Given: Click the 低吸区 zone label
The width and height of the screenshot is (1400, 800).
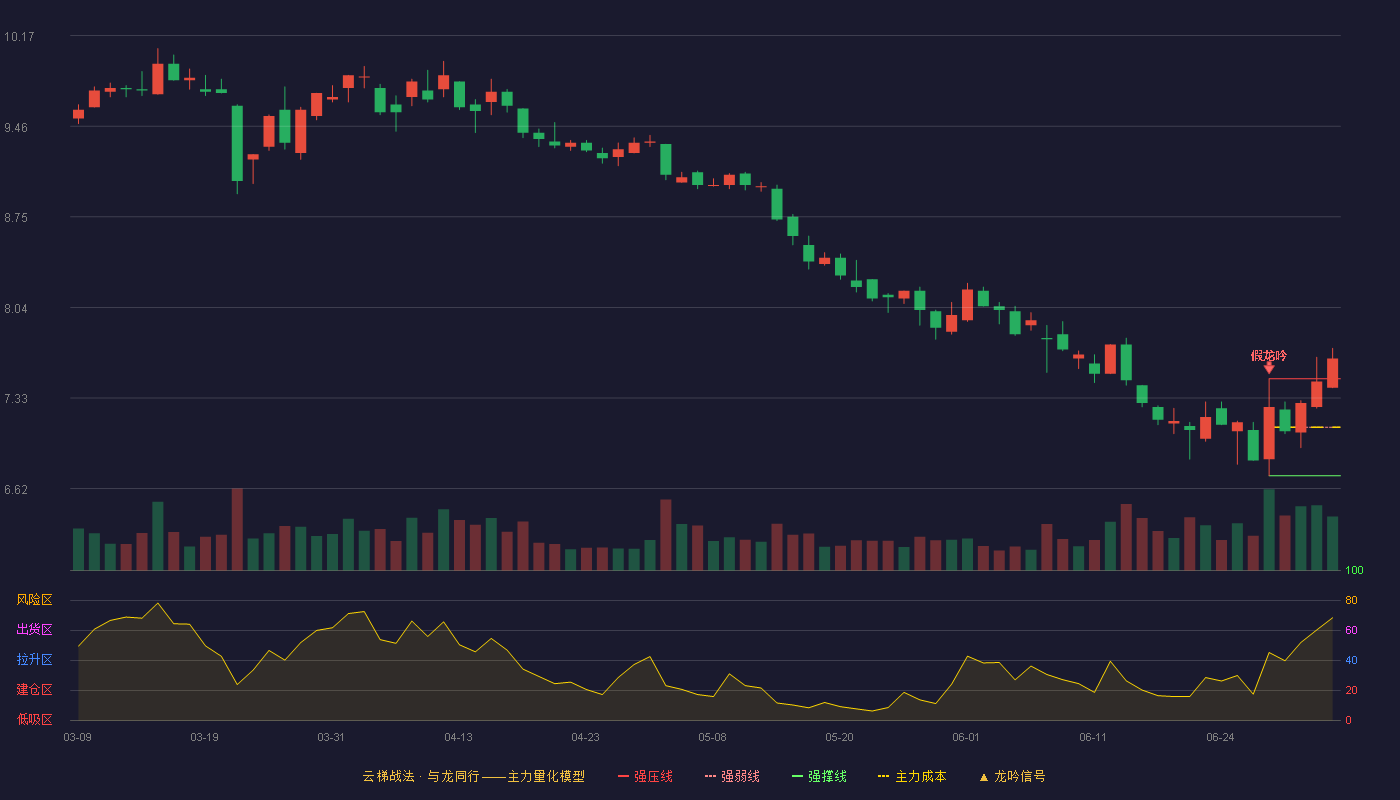Looking at the screenshot, I should pos(34,719).
